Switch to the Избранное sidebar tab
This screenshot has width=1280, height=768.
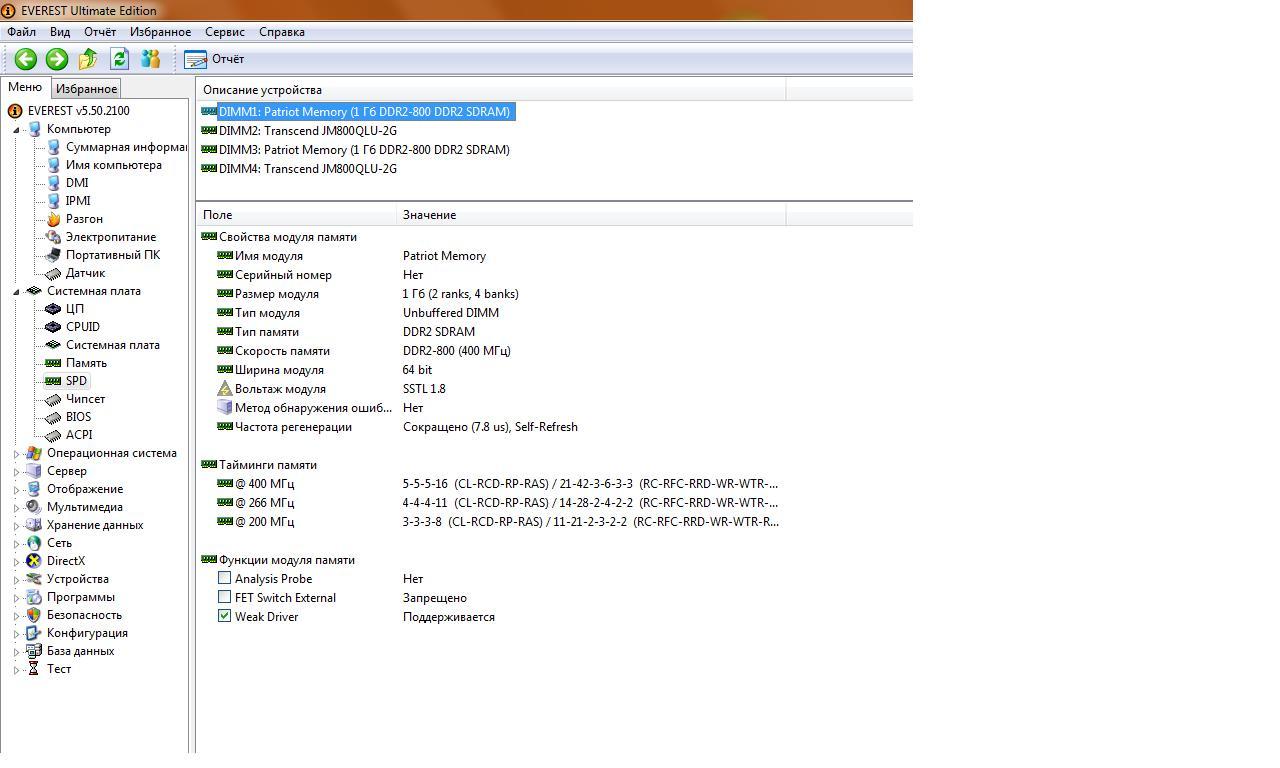pyautogui.click(x=86, y=89)
